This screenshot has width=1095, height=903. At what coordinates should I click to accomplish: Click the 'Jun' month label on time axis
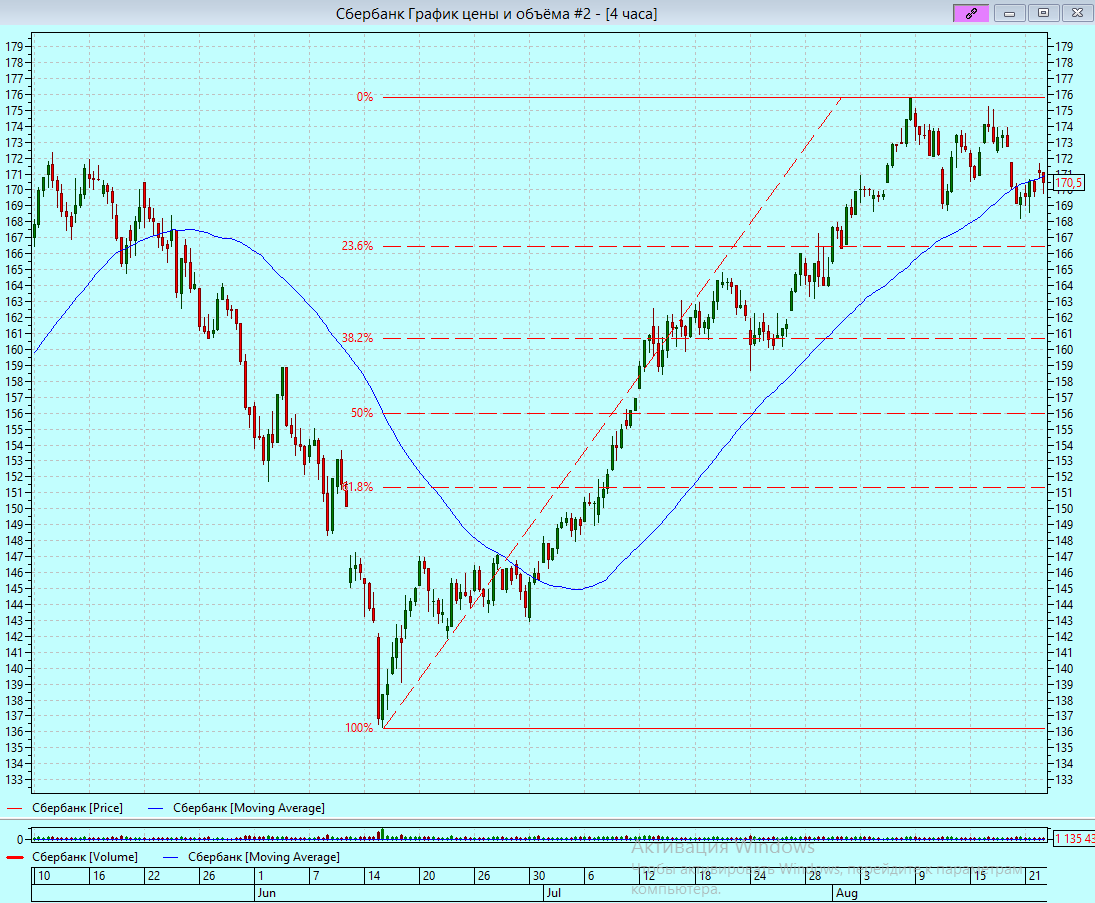[x=267, y=893]
